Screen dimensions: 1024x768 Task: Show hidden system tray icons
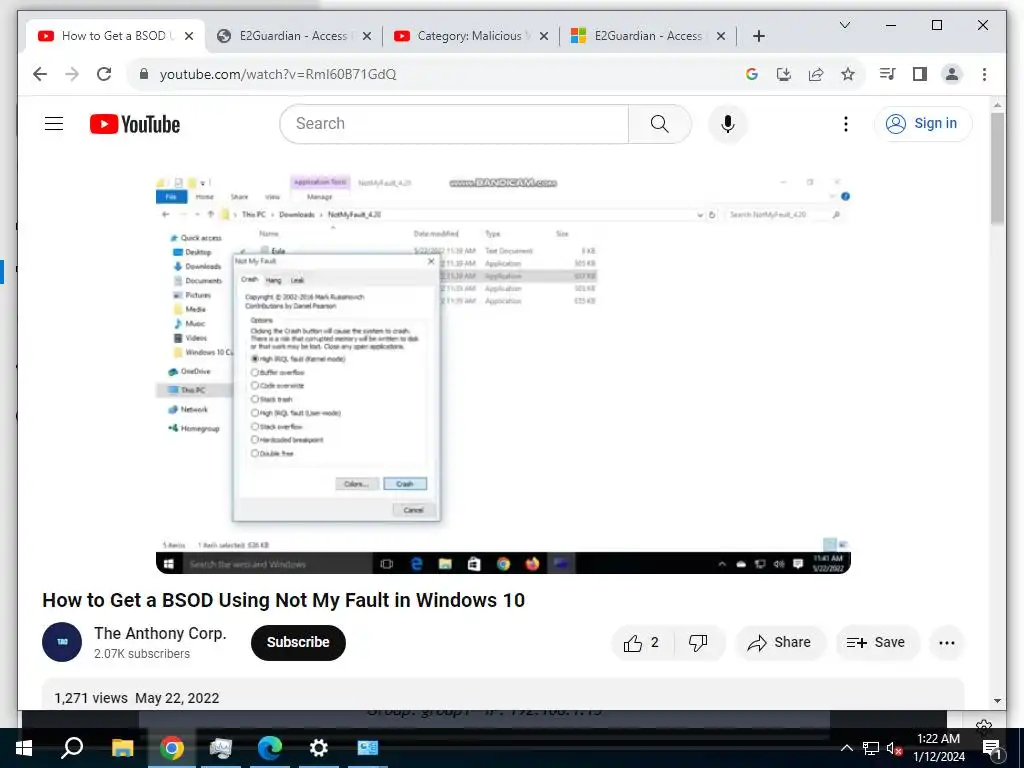point(846,748)
